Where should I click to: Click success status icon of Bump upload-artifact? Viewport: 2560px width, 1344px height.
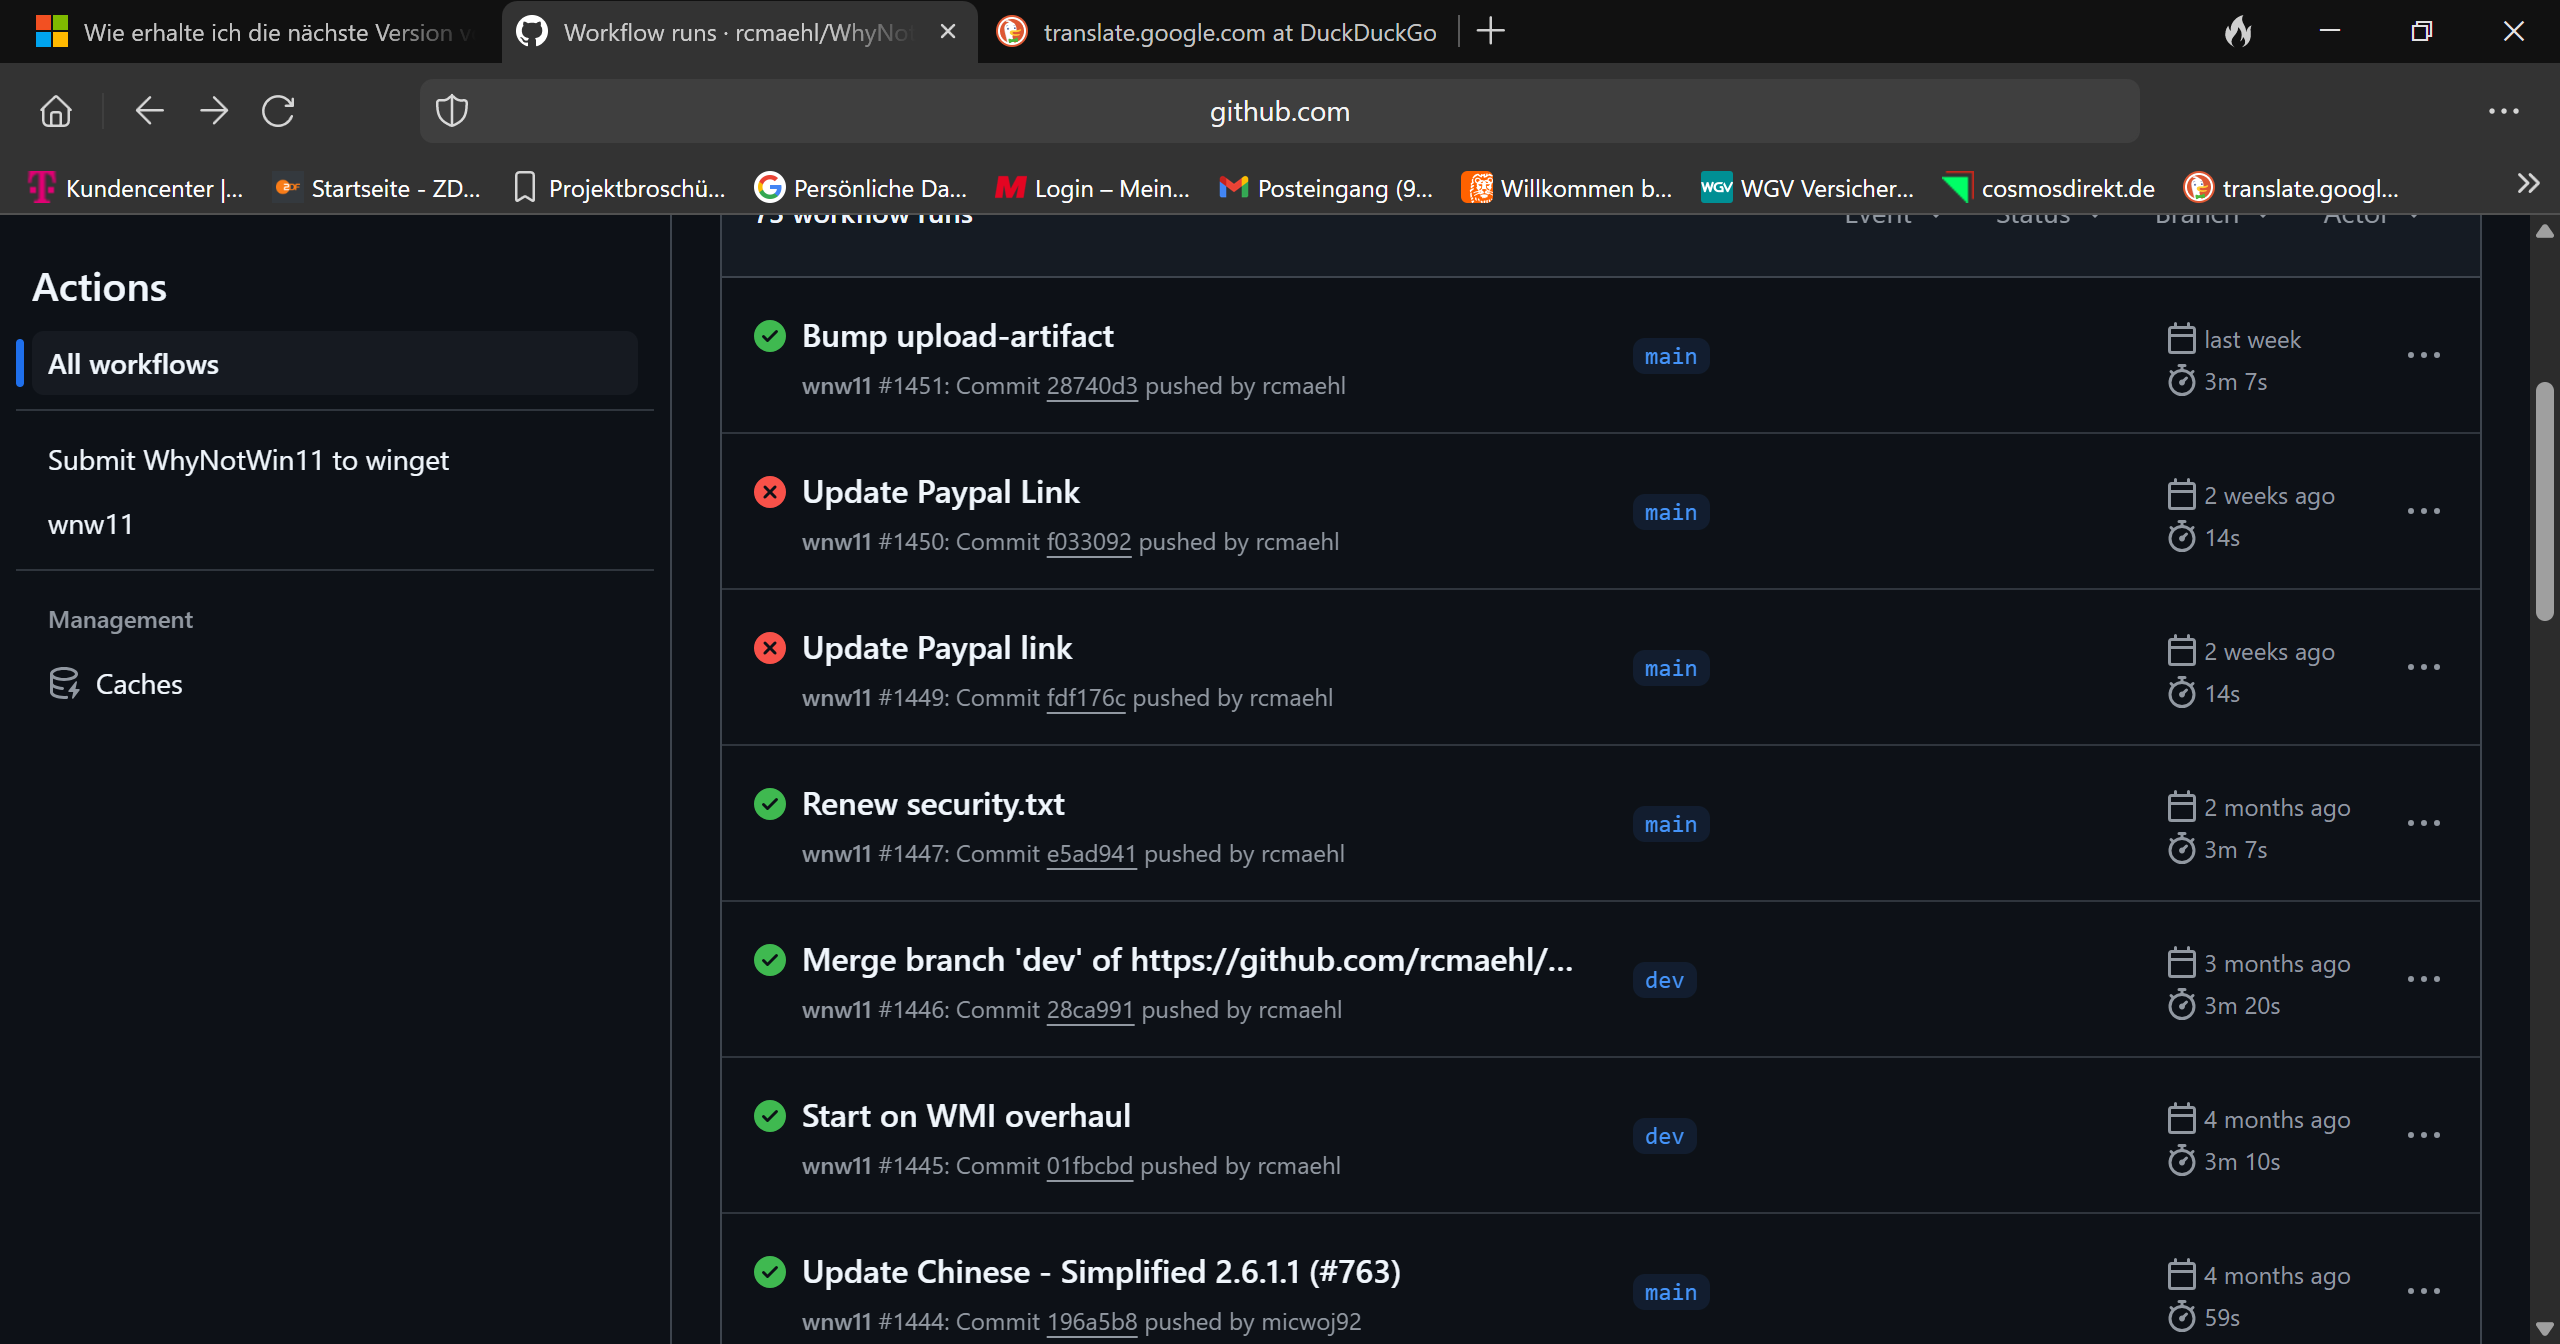click(x=770, y=336)
